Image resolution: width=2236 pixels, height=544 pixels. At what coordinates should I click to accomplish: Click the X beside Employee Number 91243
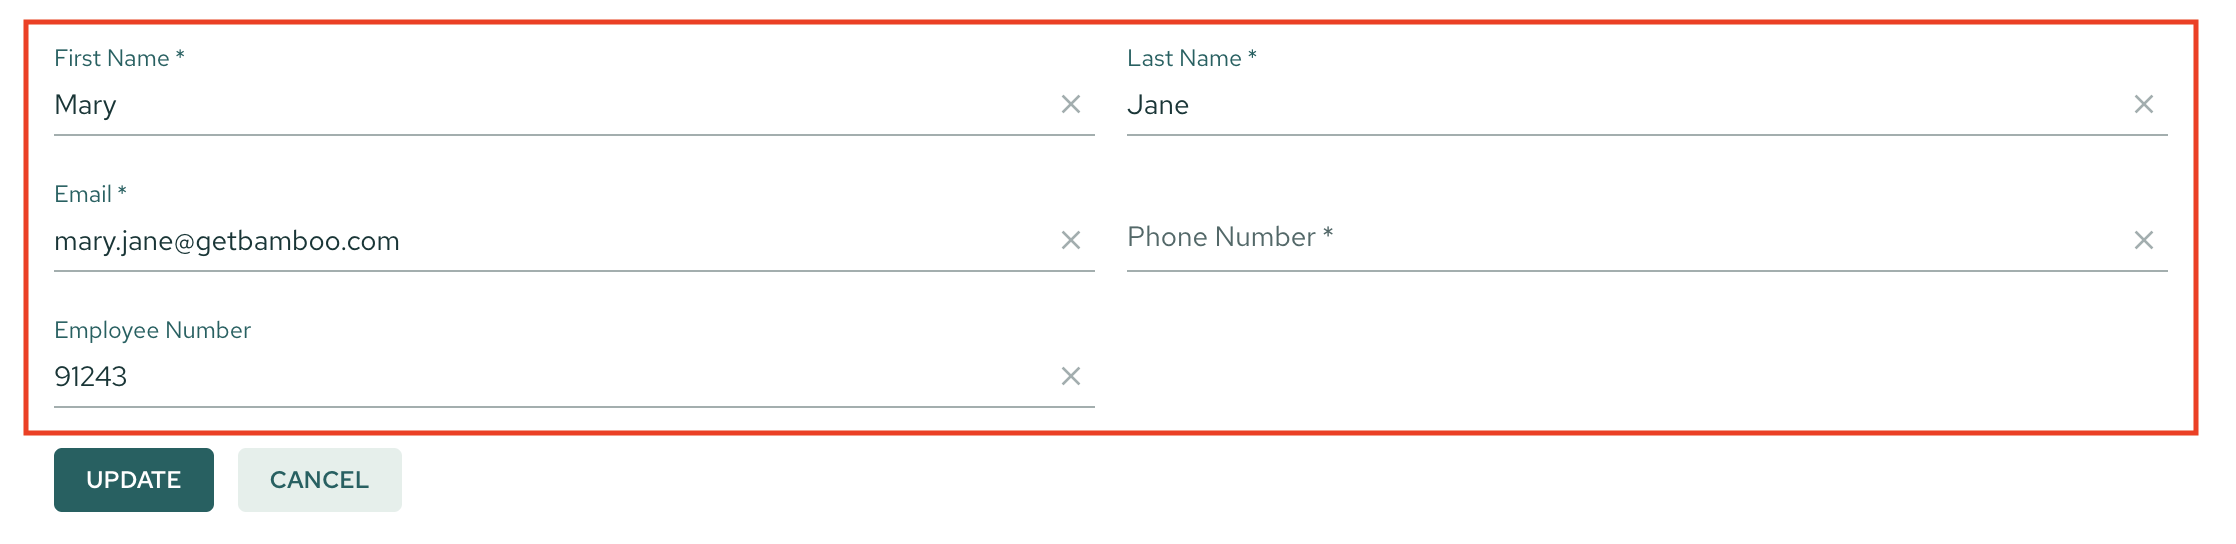[x=1070, y=376]
